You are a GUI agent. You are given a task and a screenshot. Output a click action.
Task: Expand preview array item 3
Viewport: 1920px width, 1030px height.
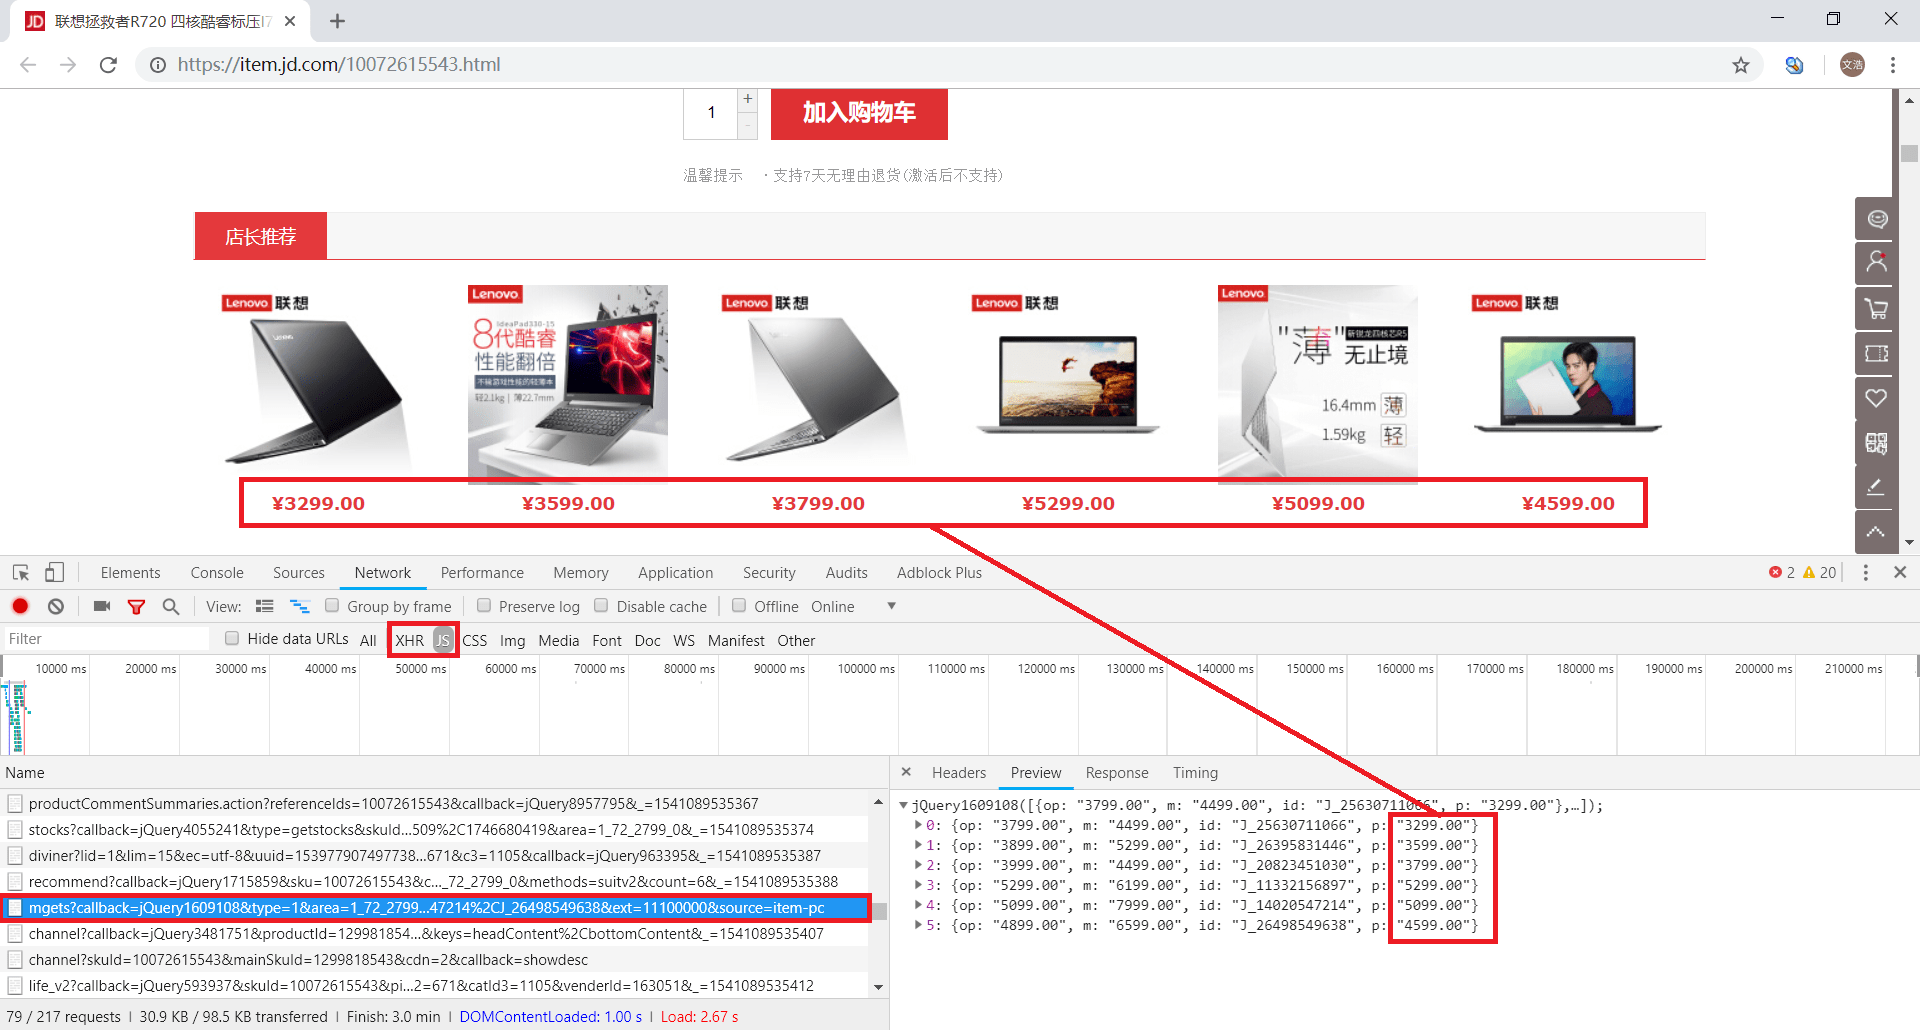(x=919, y=885)
